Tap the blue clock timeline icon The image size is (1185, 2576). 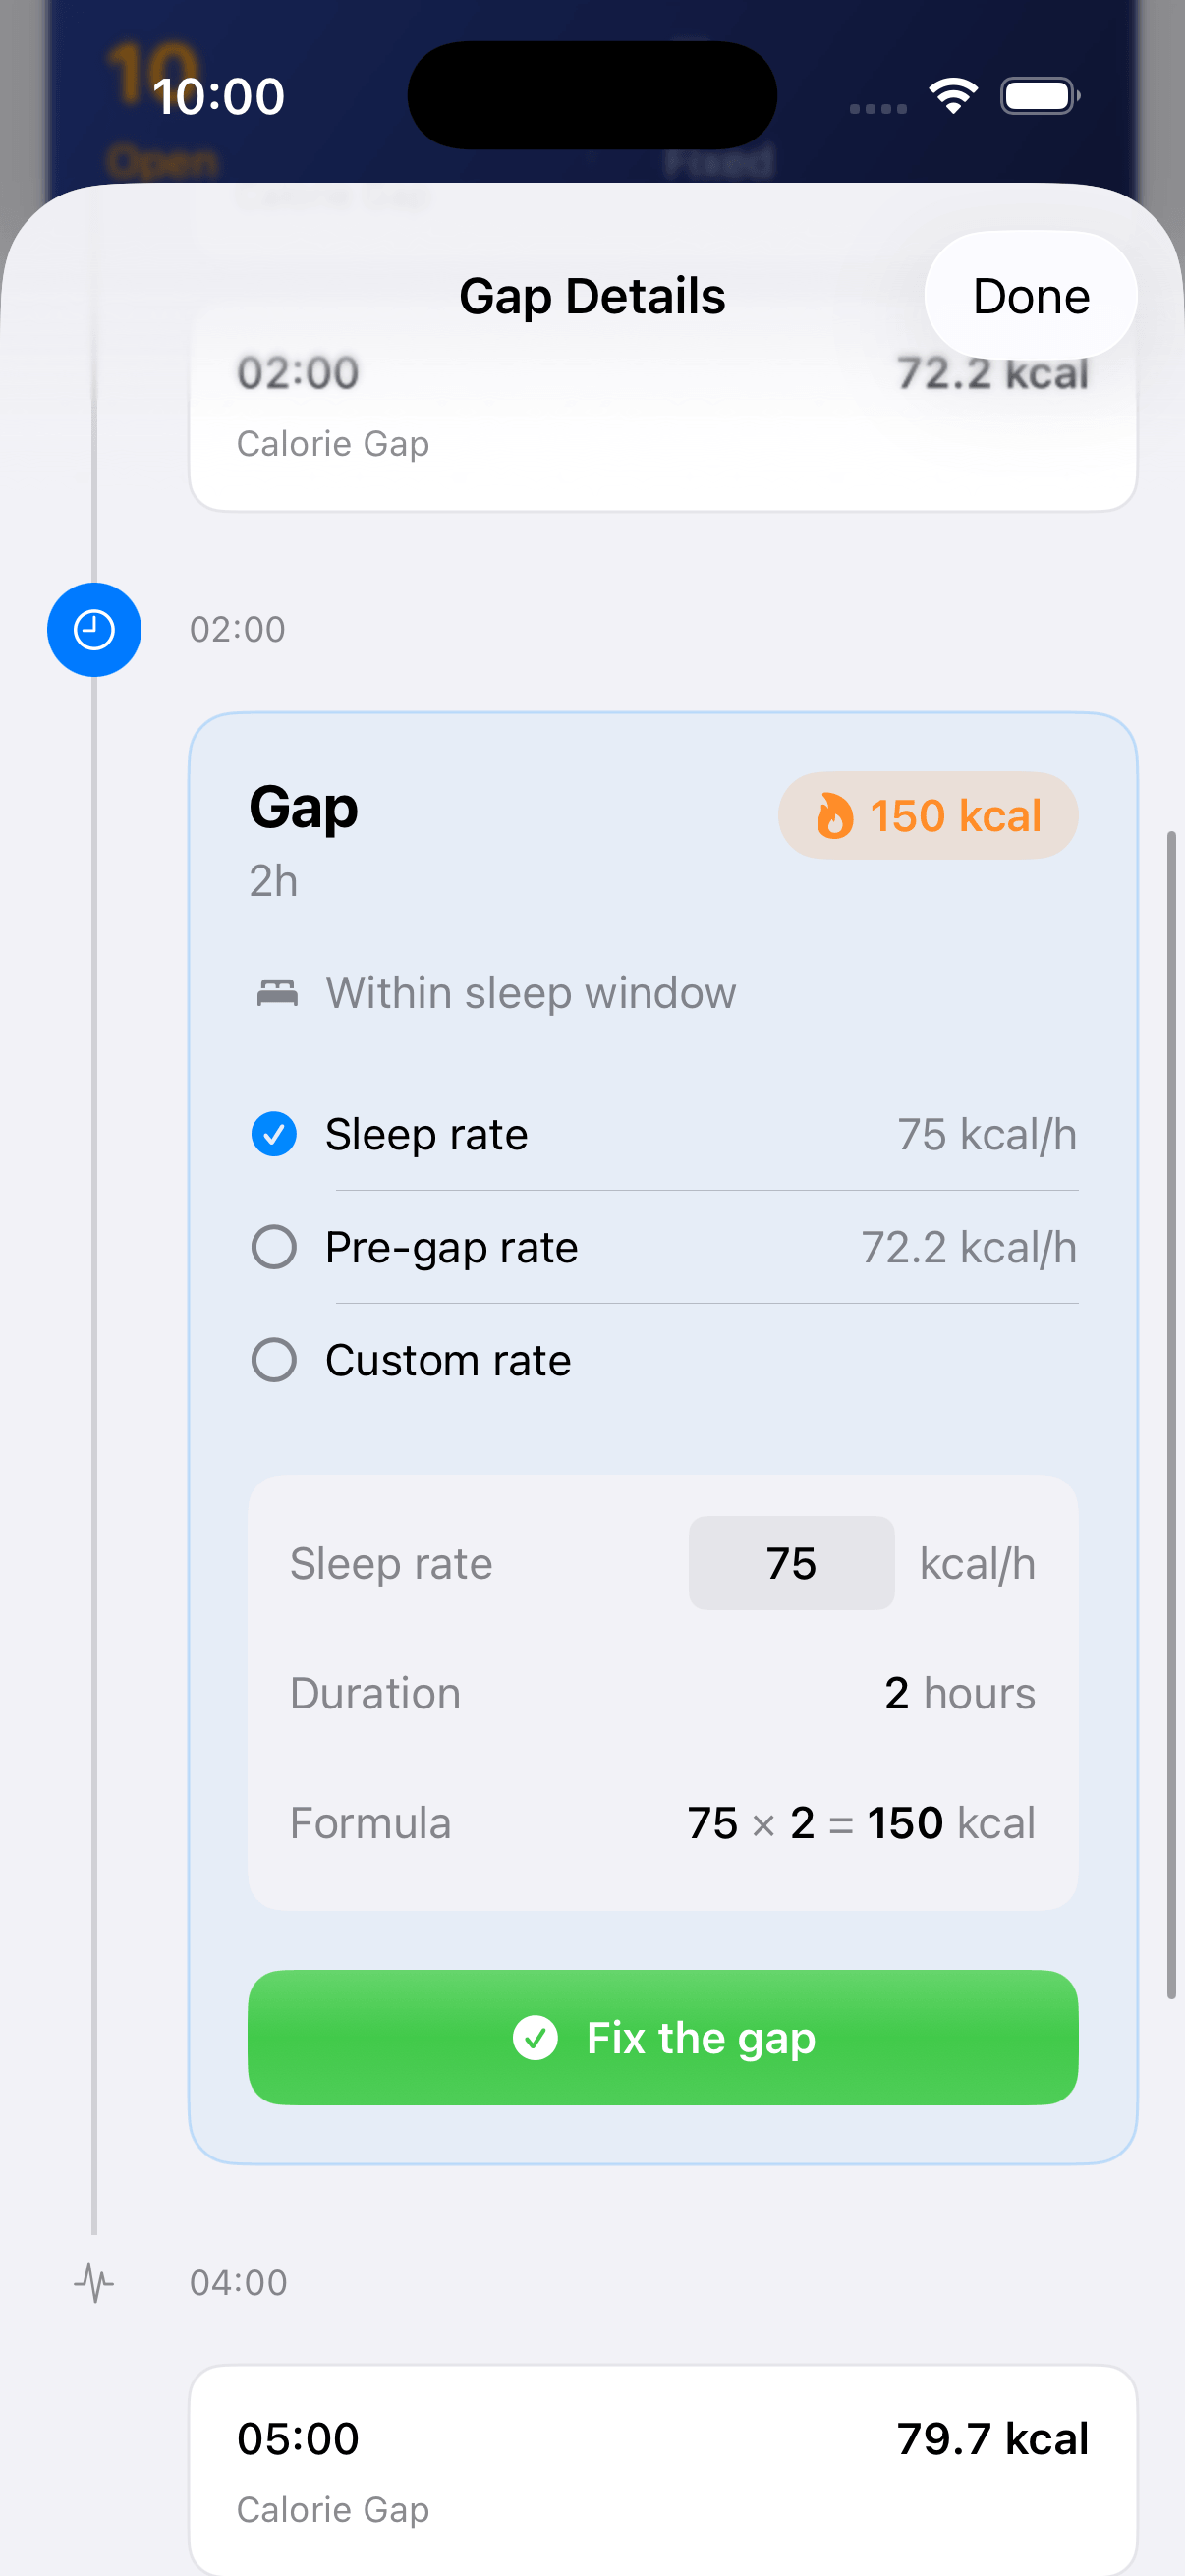pos(93,629)
